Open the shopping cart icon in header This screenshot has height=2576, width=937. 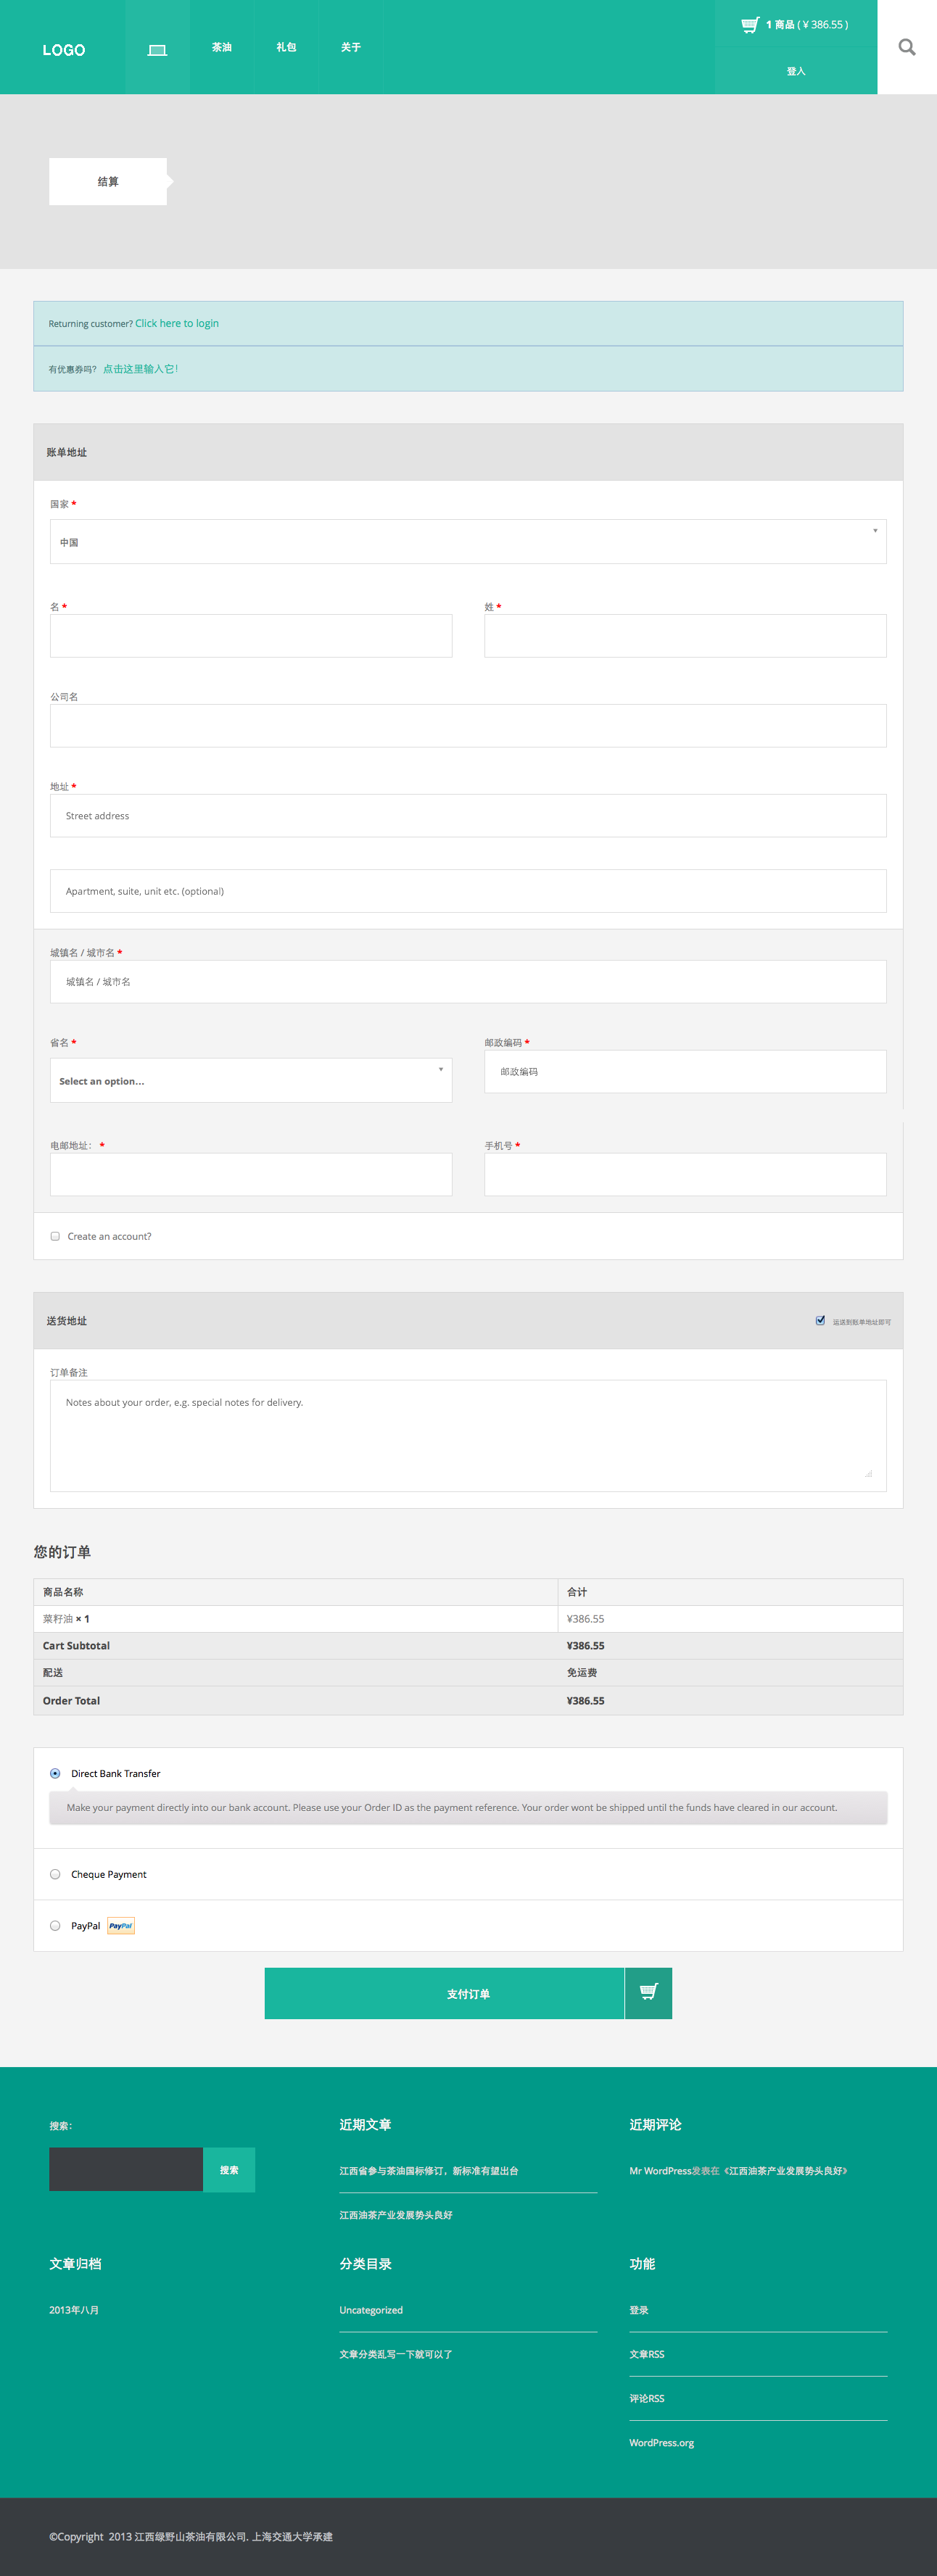[750, 25]
